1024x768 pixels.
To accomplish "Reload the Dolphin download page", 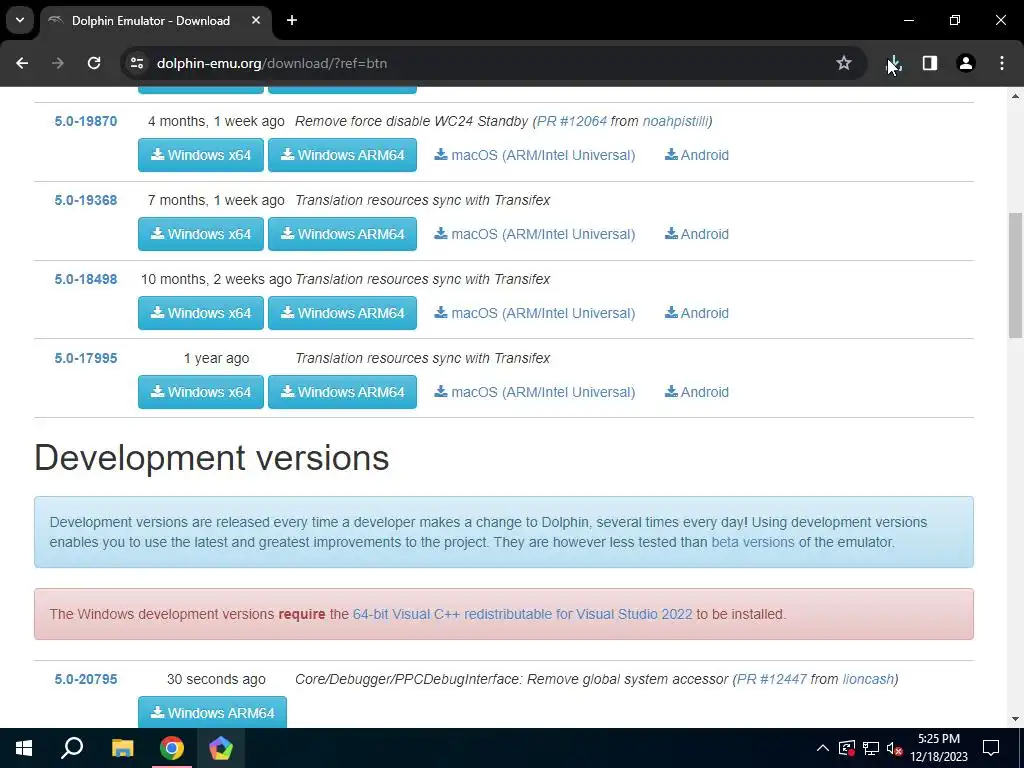I will point(94,63).
